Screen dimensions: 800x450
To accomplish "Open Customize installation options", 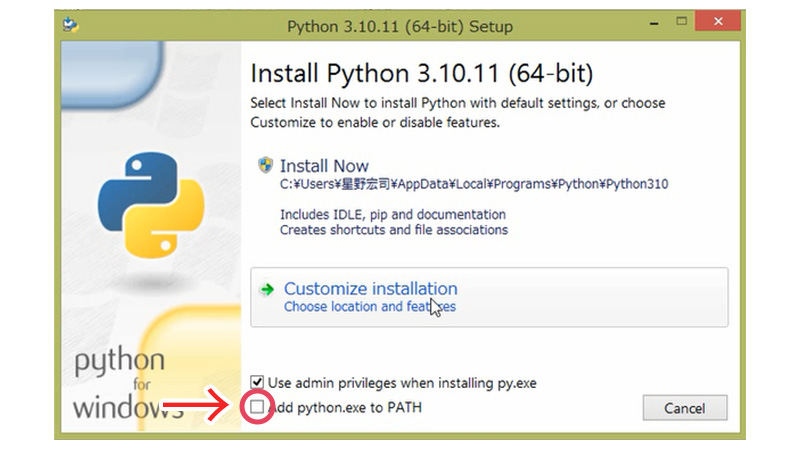I will tap(489, 297).
